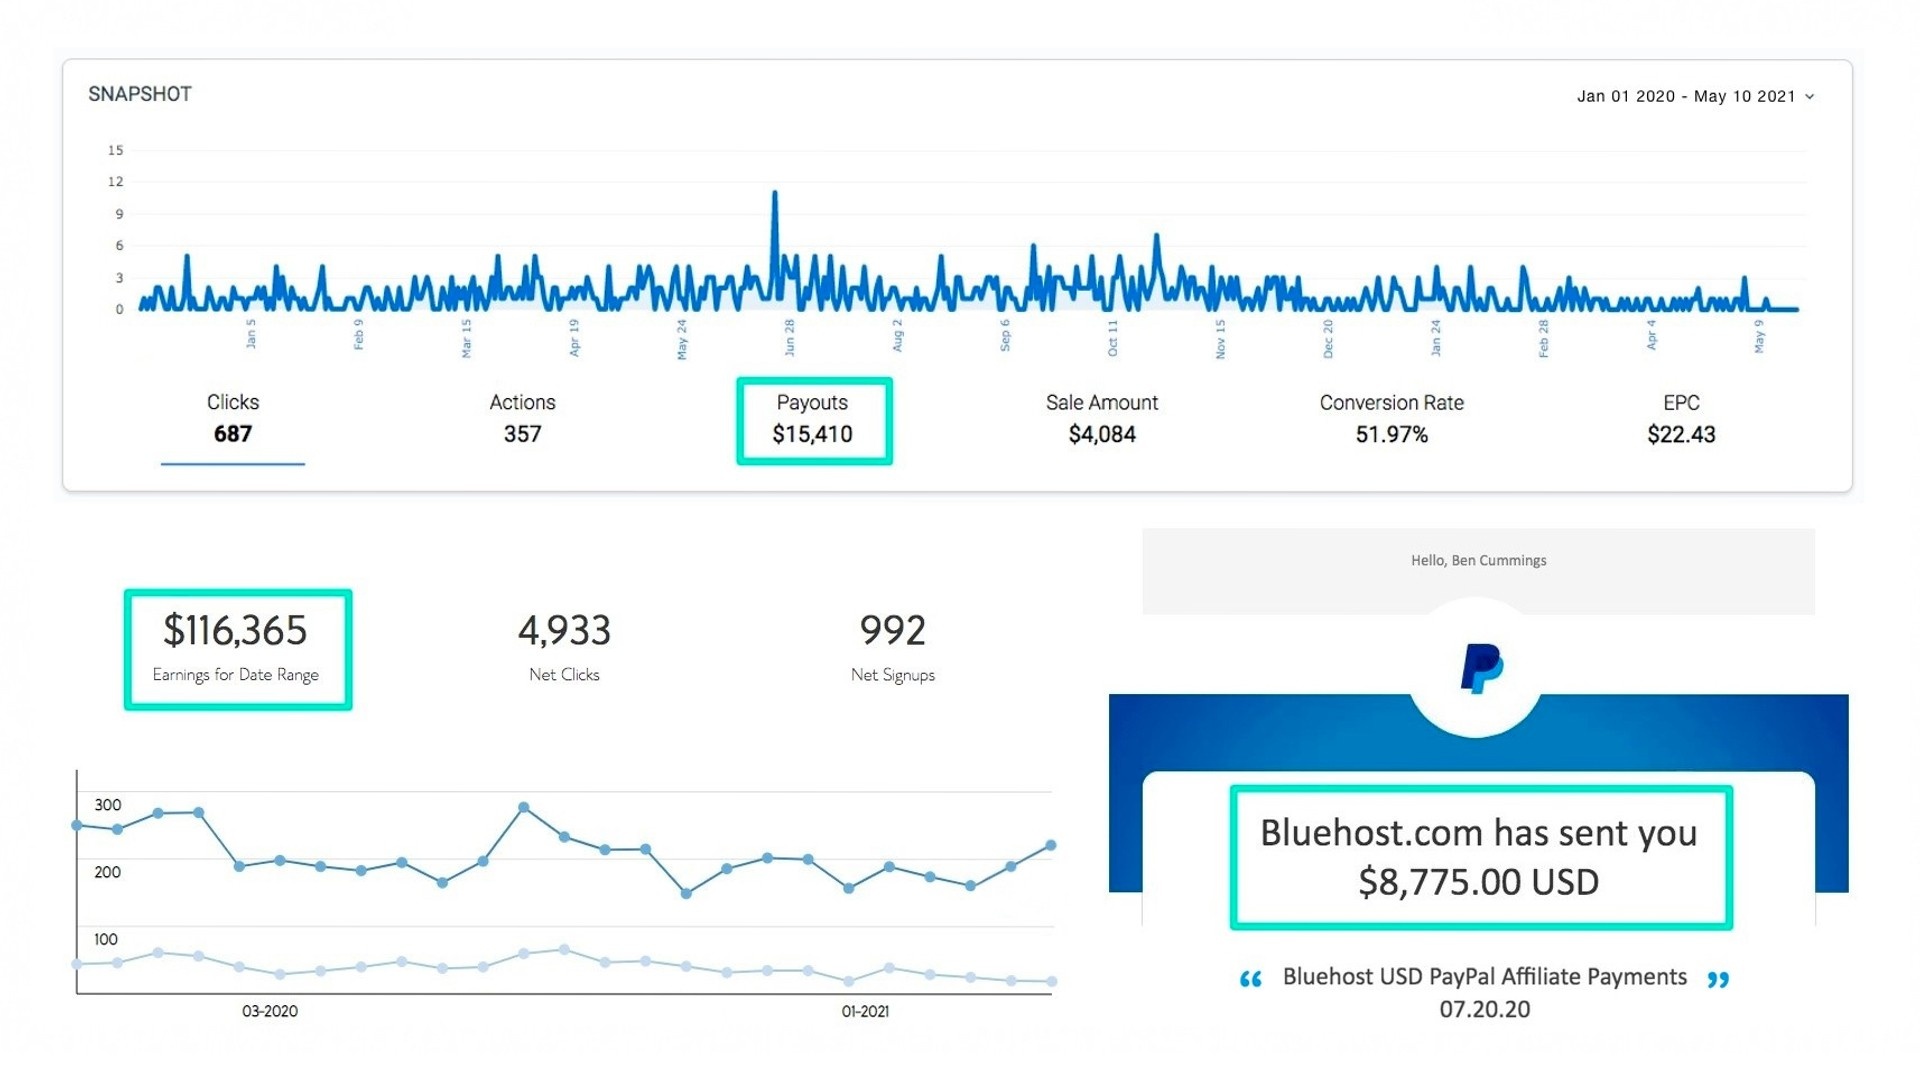The height and width of the screenshot is (1080, 1920).
Task: Click the 992 Net Signups stat
Action: [x=892, y=647]
